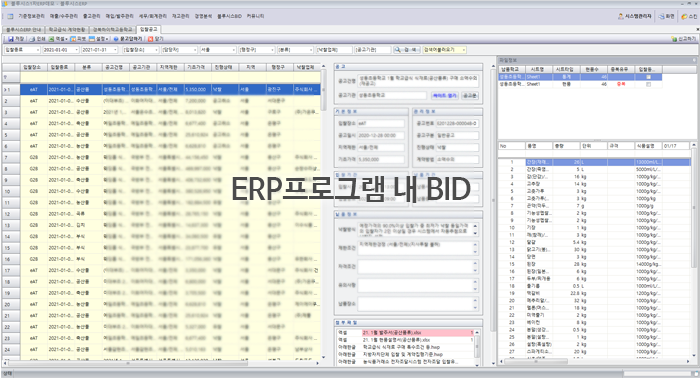Click the magnifier 검색 search button
The width and height of the screenshot is (700, 378).
[406, 50]
